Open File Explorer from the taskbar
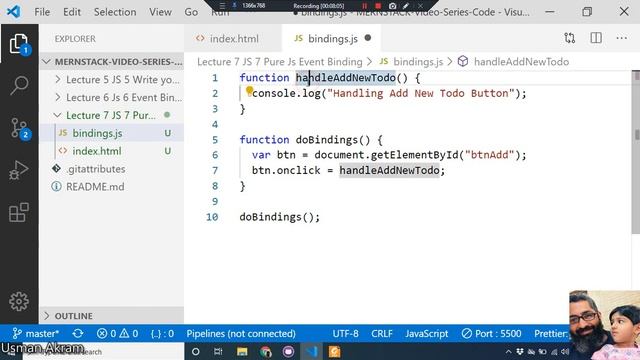The image size is (640, 360). [242, 351]
